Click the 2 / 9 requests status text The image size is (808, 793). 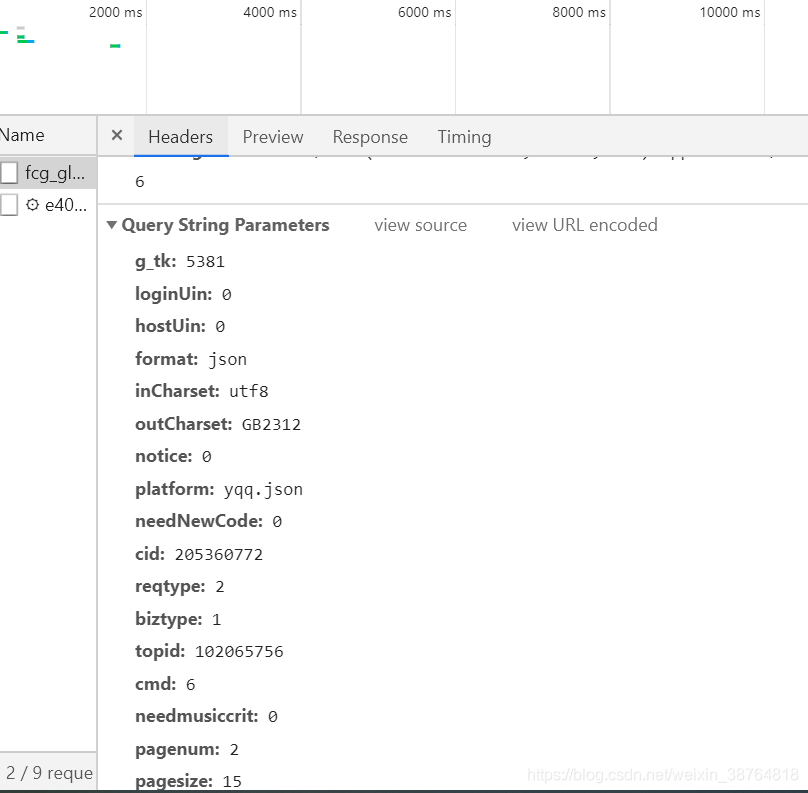pyautogui.click(x=49, y=773)
